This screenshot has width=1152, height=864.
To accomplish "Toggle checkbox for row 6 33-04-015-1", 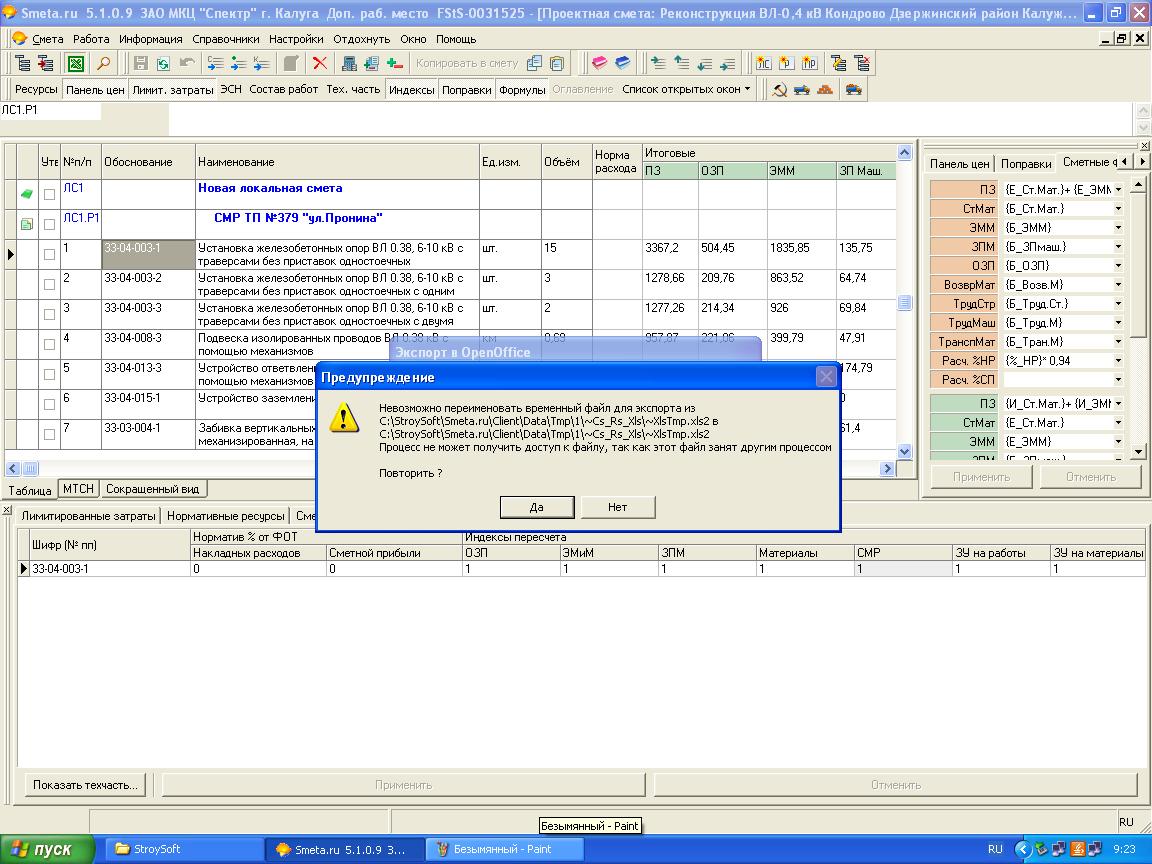I will (x=49, y=404).
